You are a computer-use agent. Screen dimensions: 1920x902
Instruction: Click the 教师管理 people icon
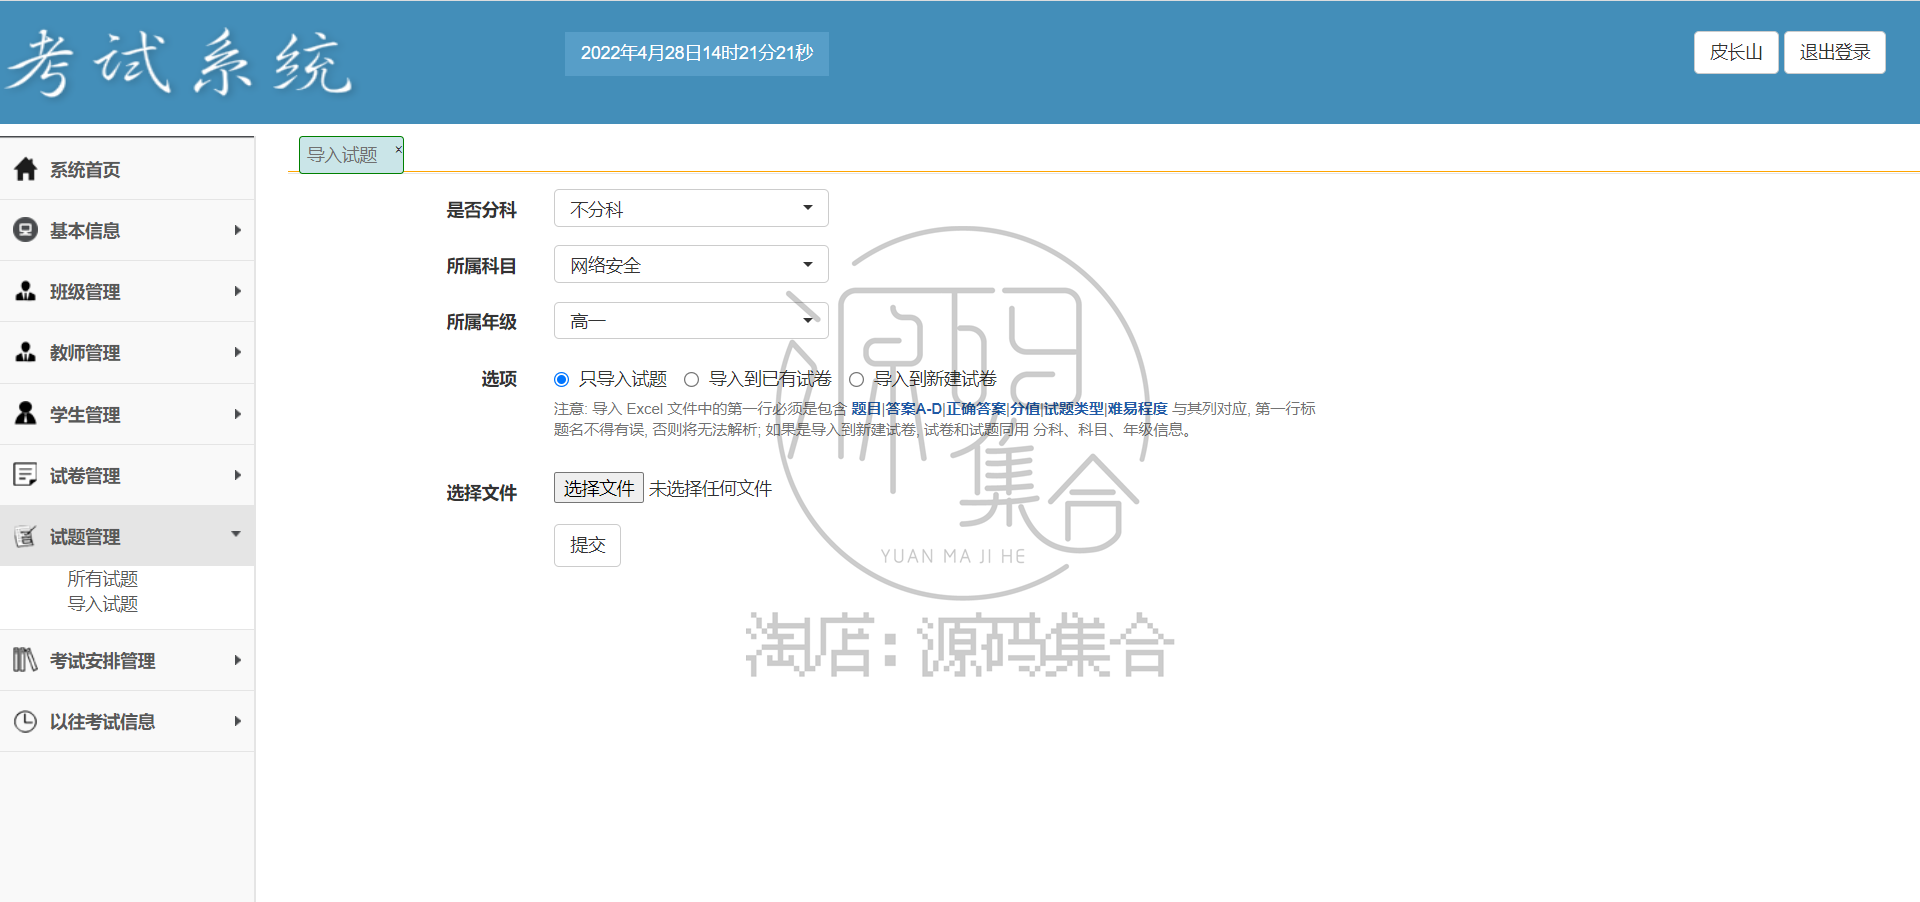click(x=26, y=352)
